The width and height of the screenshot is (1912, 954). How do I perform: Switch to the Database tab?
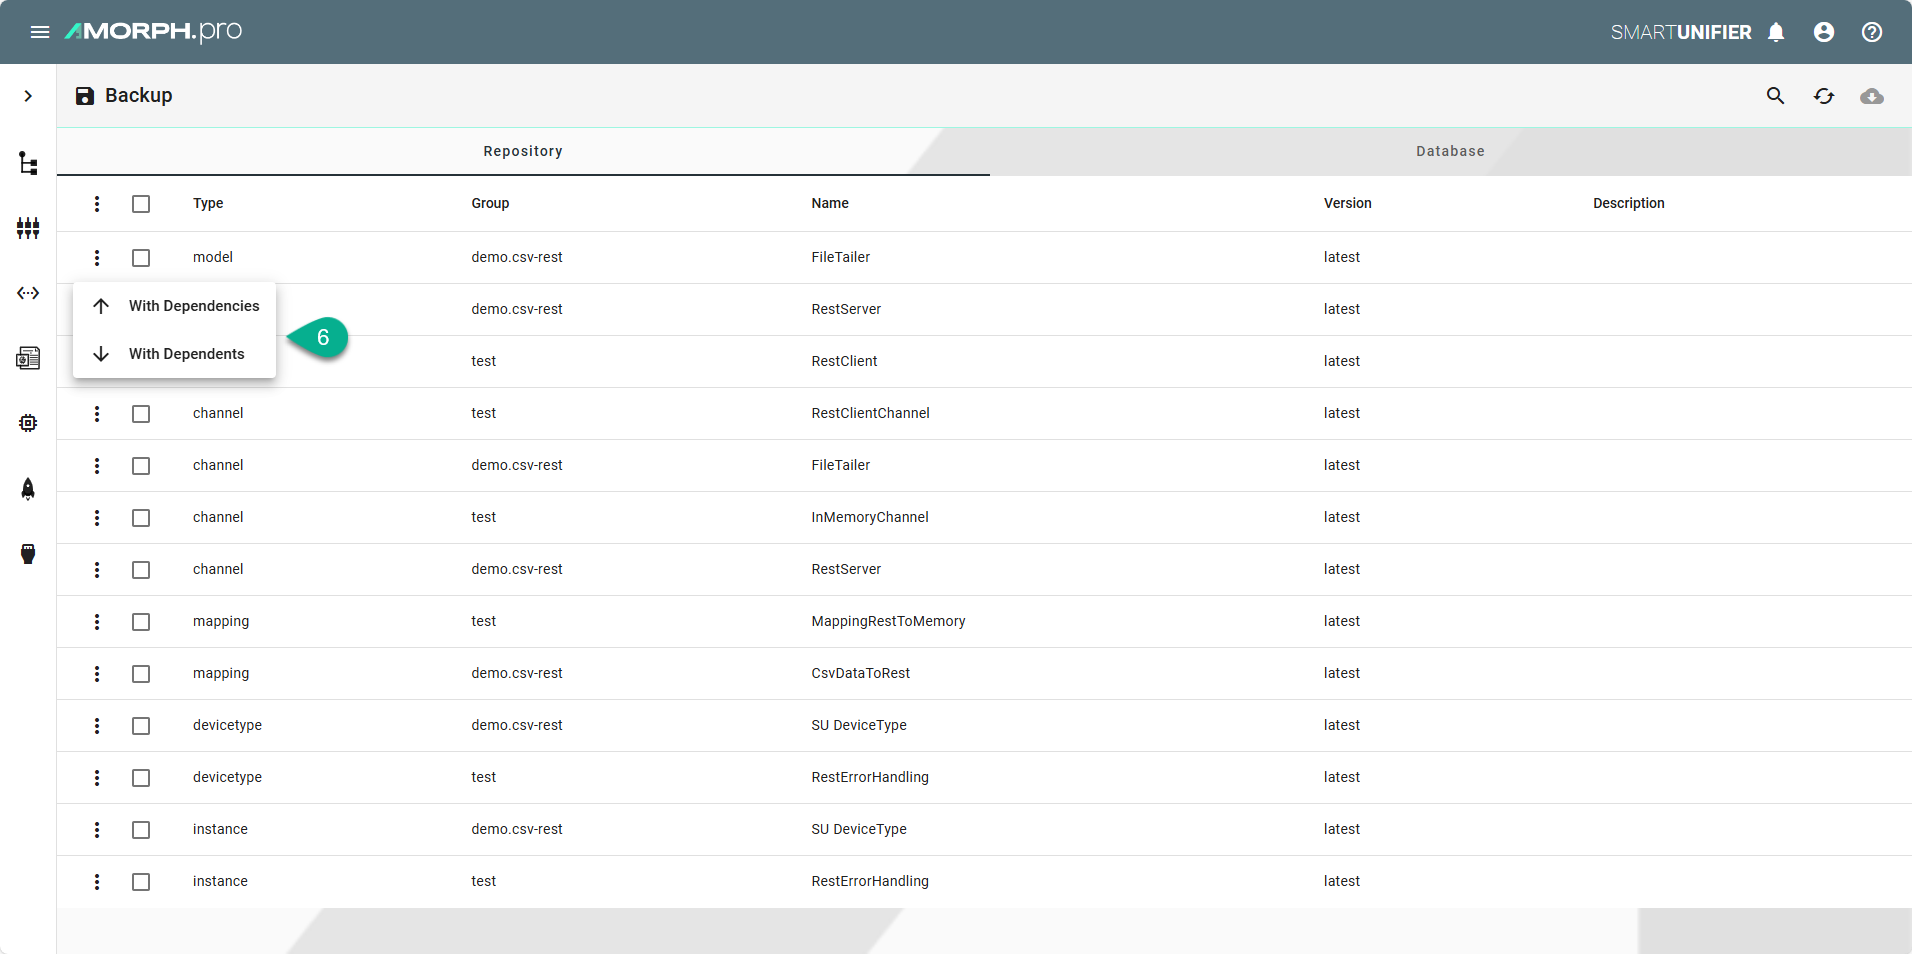1449,151
